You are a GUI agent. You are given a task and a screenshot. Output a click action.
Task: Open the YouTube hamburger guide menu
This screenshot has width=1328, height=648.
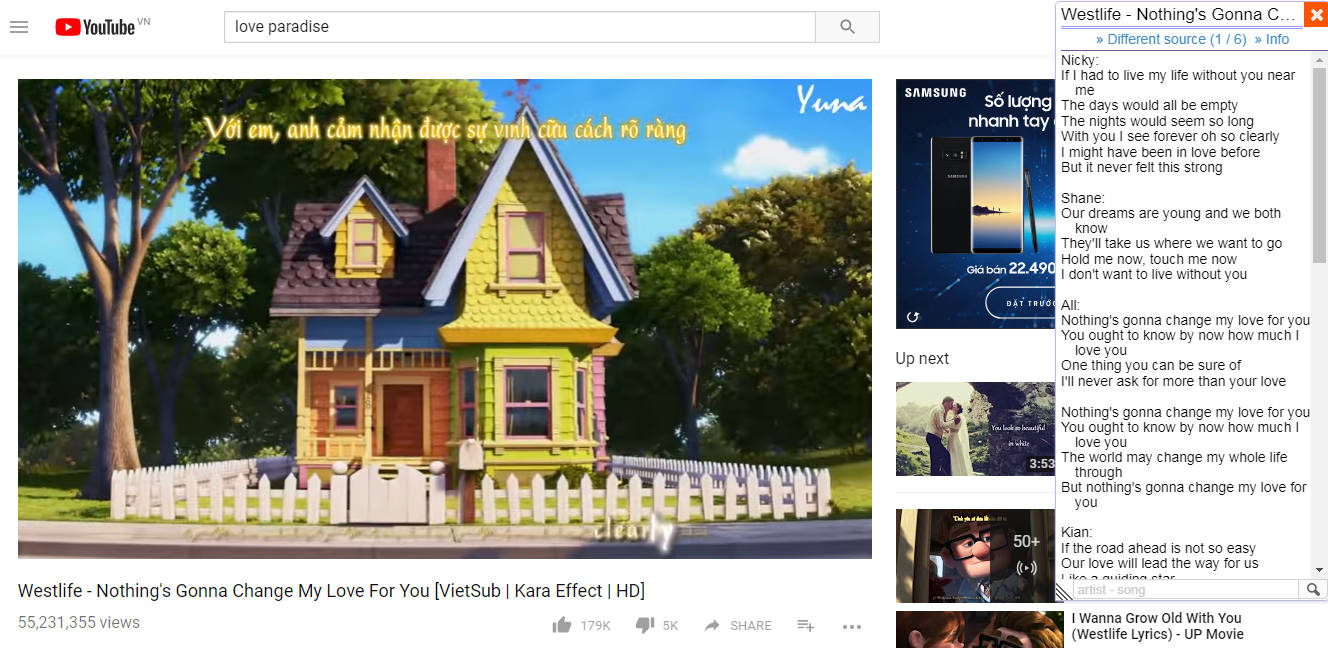[x=19, y=27]
